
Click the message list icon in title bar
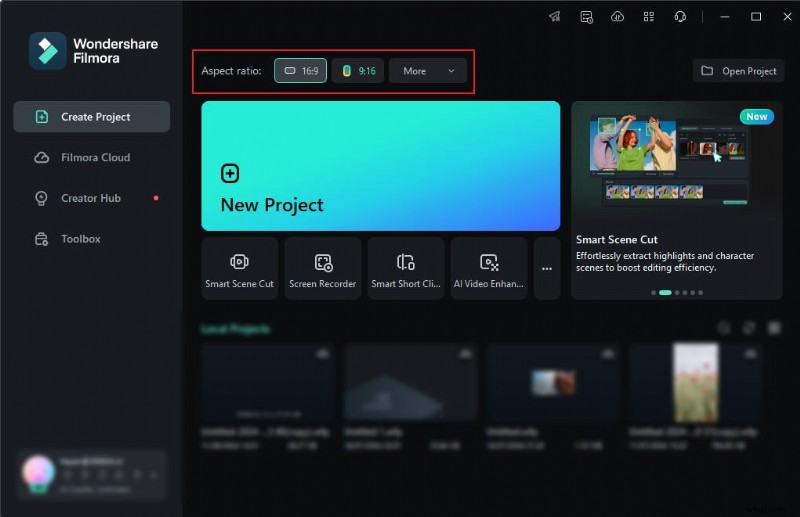[586, 17]
